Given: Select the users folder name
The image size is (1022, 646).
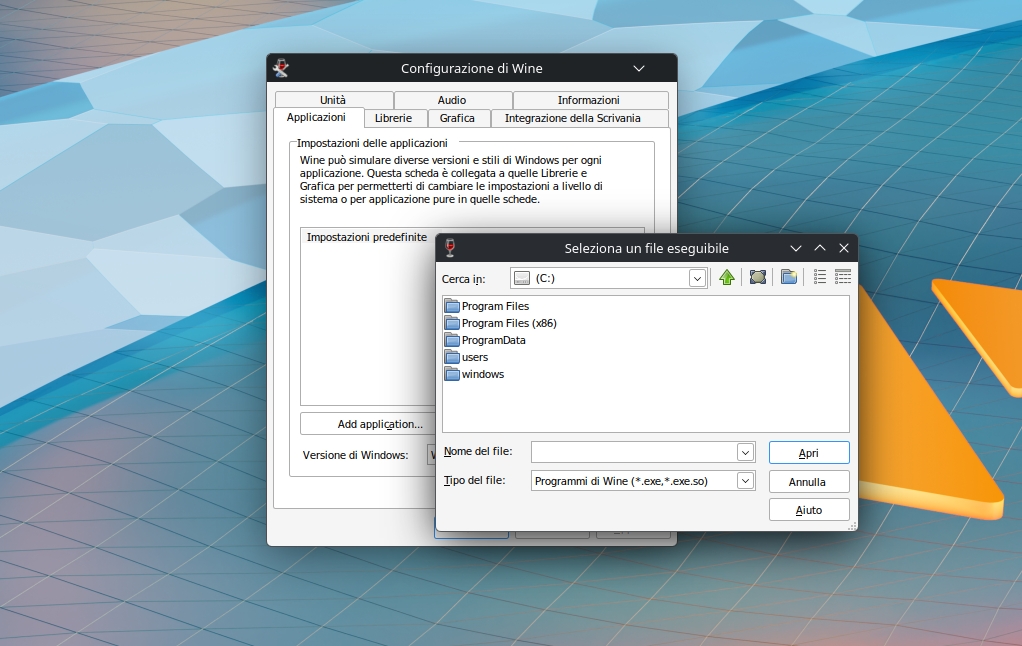Looking at the screenshot, I should point(474,357).
